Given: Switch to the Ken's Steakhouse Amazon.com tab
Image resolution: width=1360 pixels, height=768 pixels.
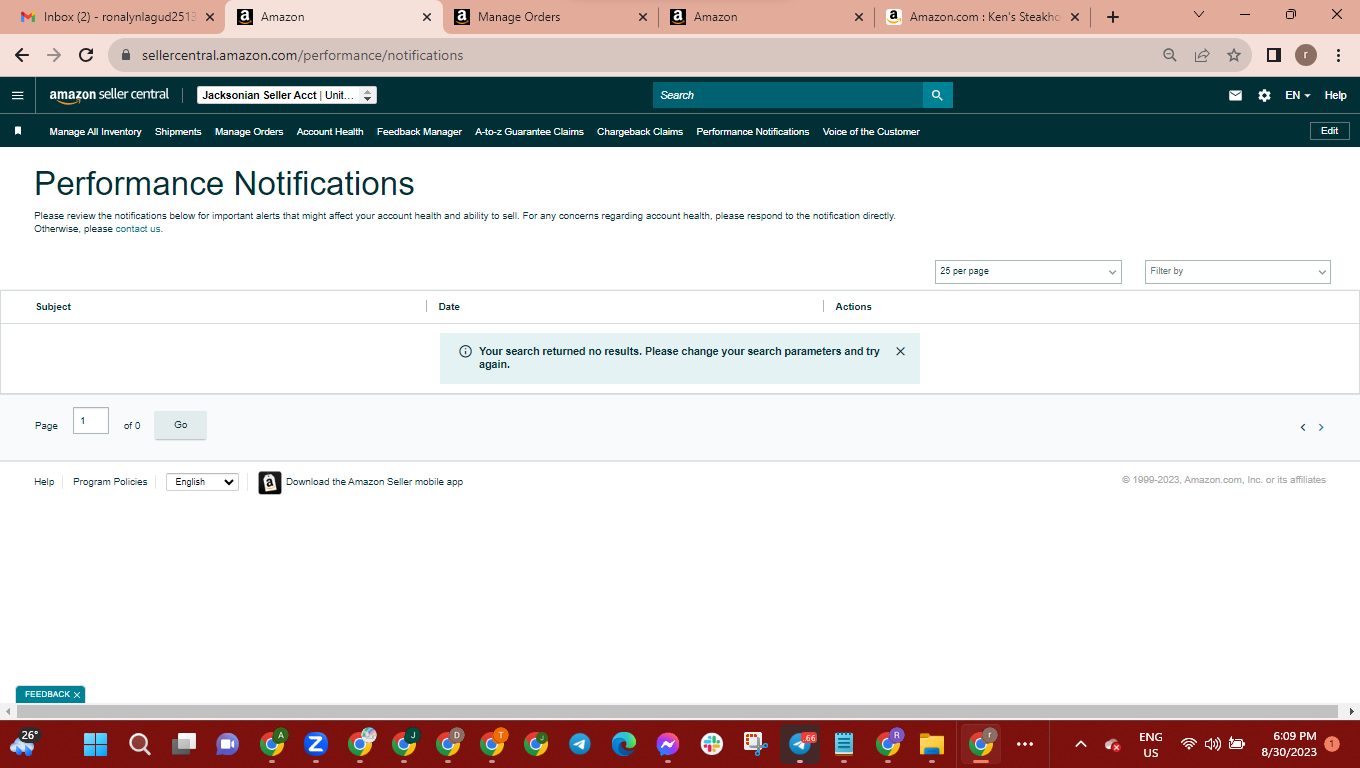Looking at the screenshot, I should [983, 17].
